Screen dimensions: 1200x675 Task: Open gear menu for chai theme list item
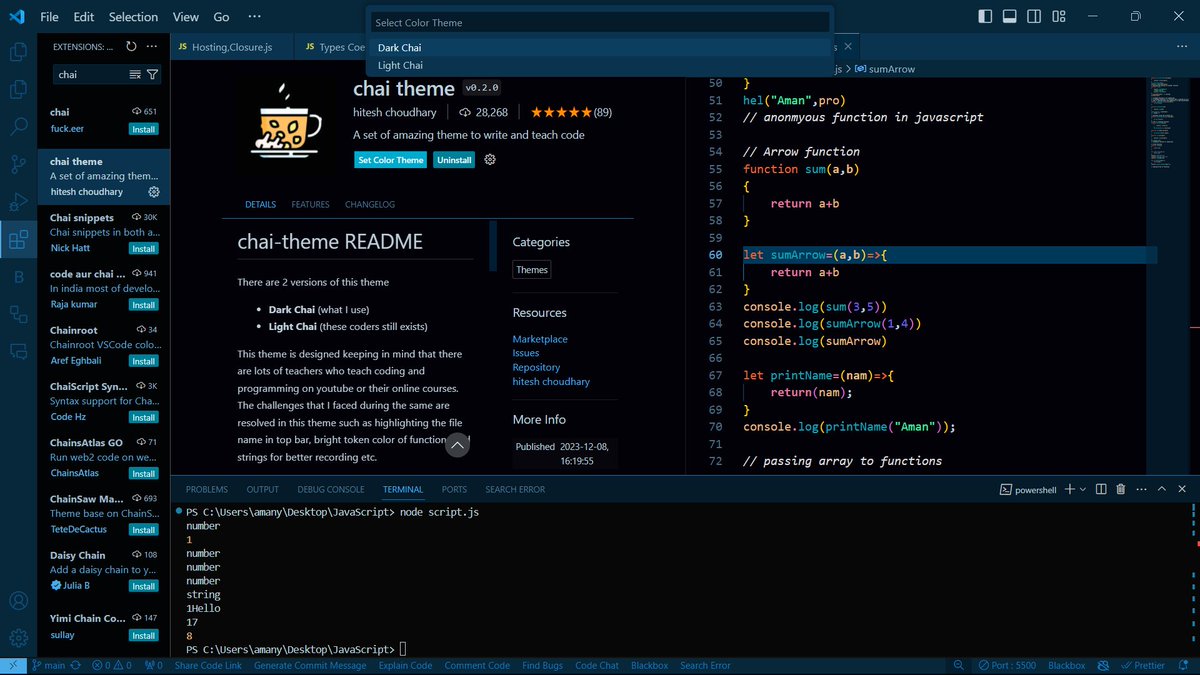(x=154, y=192)
